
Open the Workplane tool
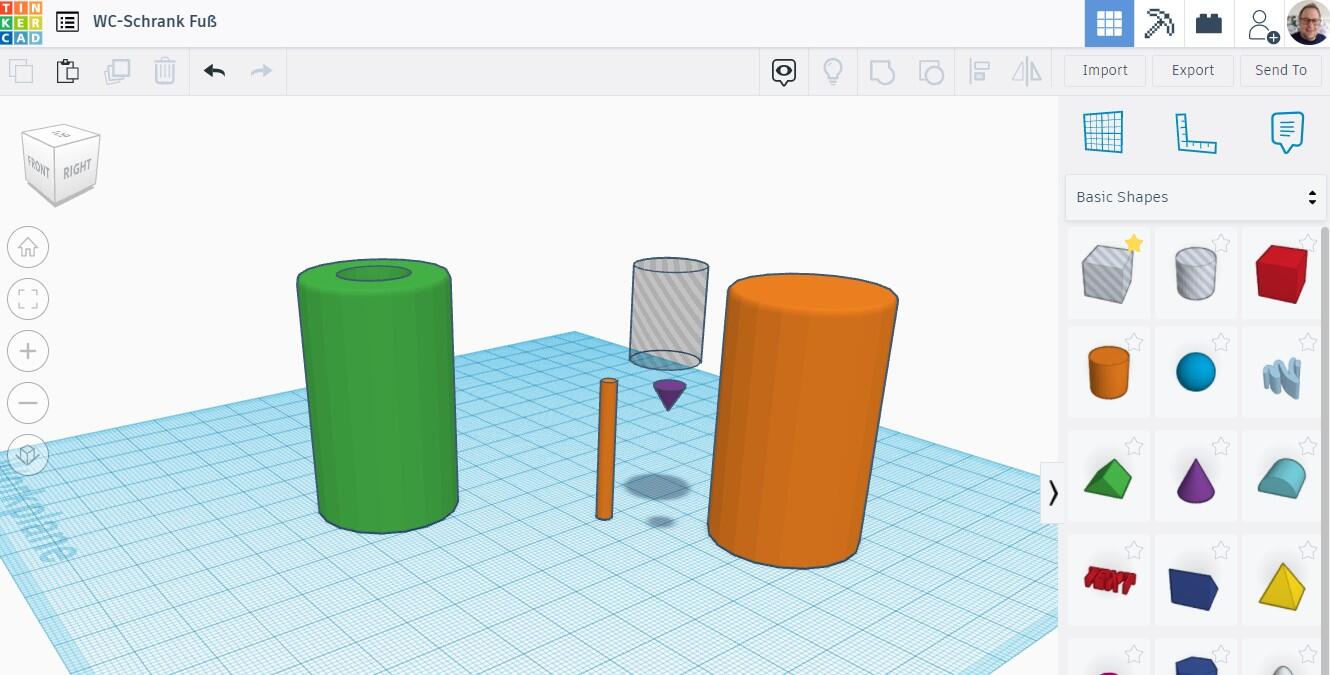click(1103, 132)
